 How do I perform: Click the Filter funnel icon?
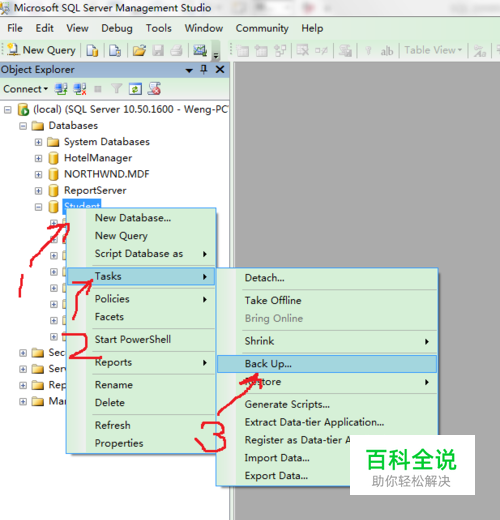click(x=116, y=89)
